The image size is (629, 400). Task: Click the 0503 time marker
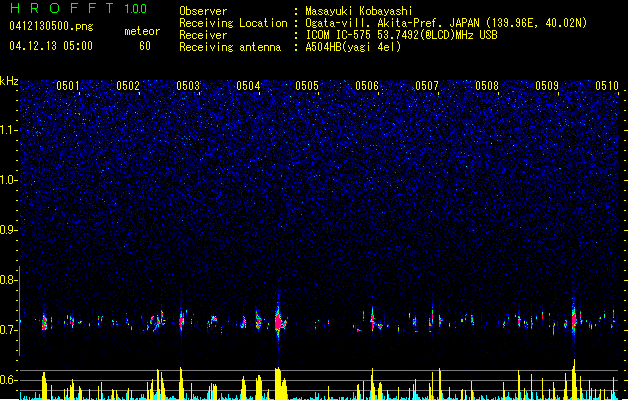[188, 86]
